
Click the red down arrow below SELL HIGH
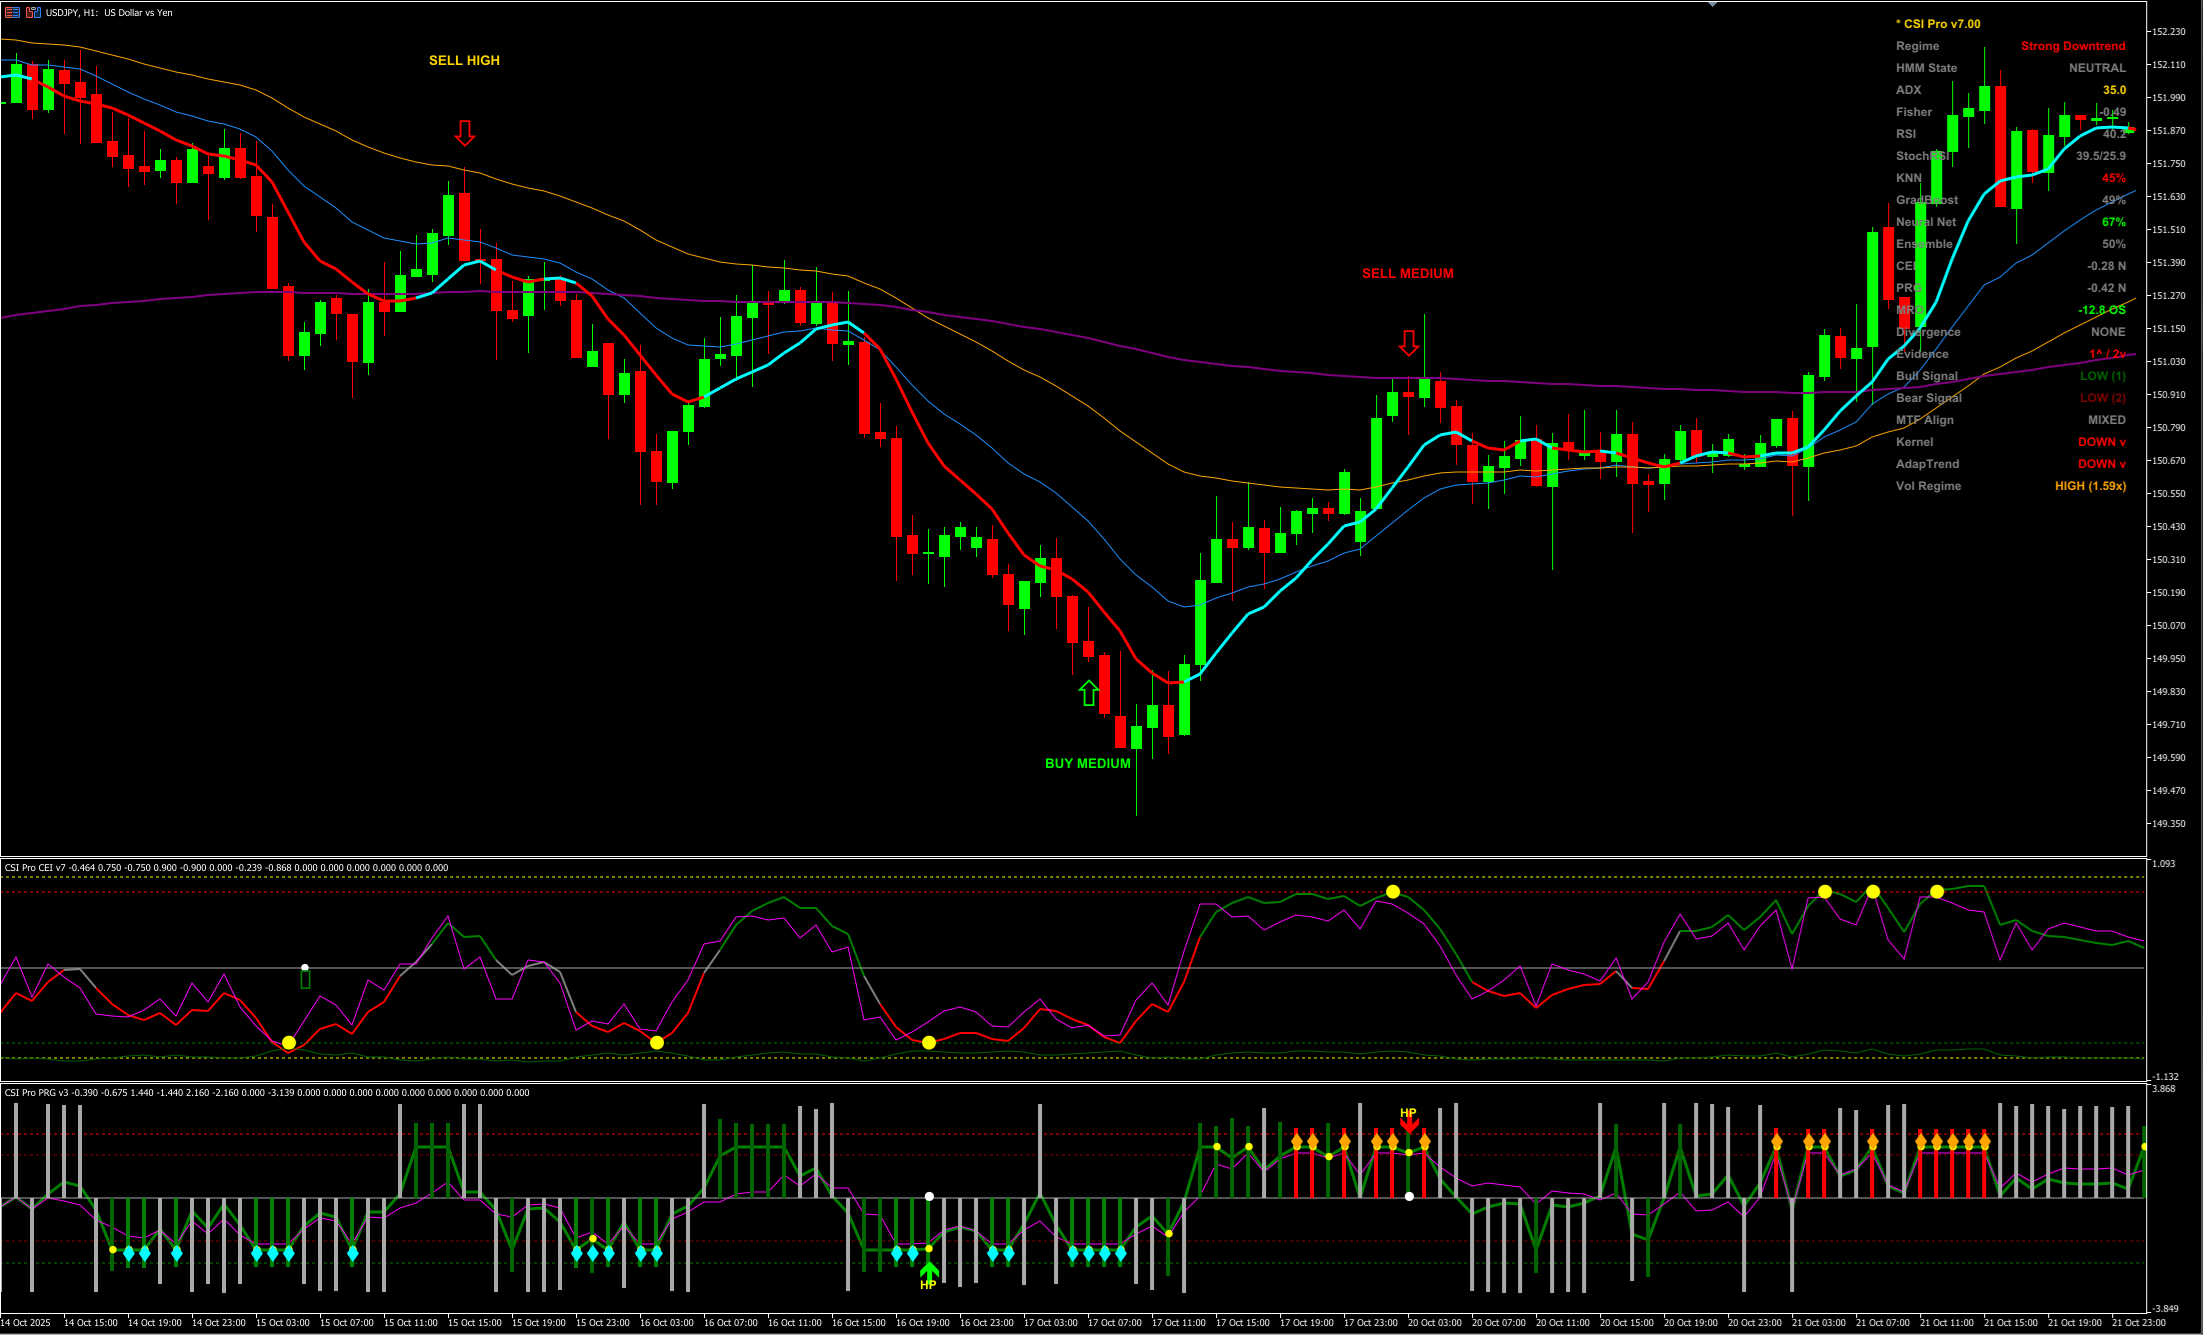pos(464,131)
